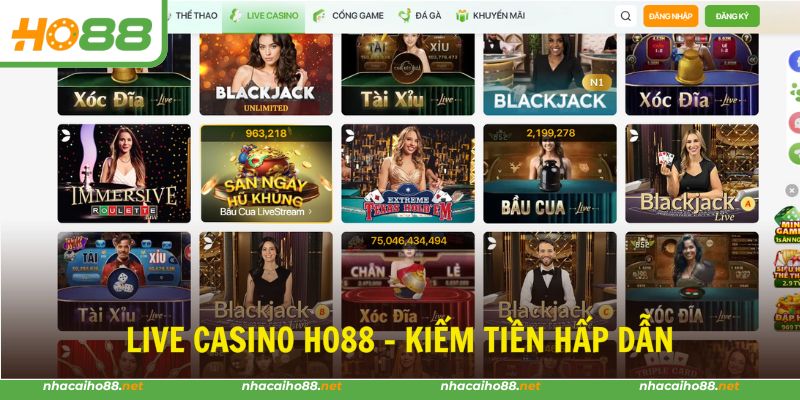Click the search magnifier icon
The image size is (800, 400).
coord(626,16)
